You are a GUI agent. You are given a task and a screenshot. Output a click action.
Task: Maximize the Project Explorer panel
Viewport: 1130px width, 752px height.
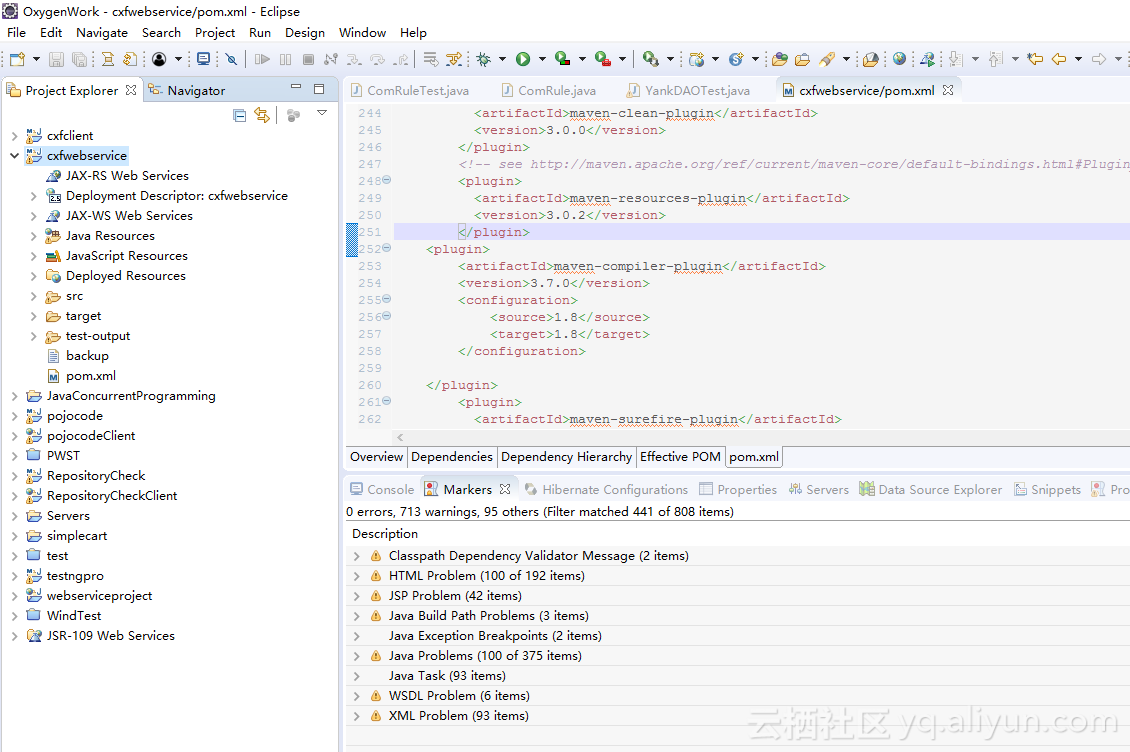tap(319, 89)
